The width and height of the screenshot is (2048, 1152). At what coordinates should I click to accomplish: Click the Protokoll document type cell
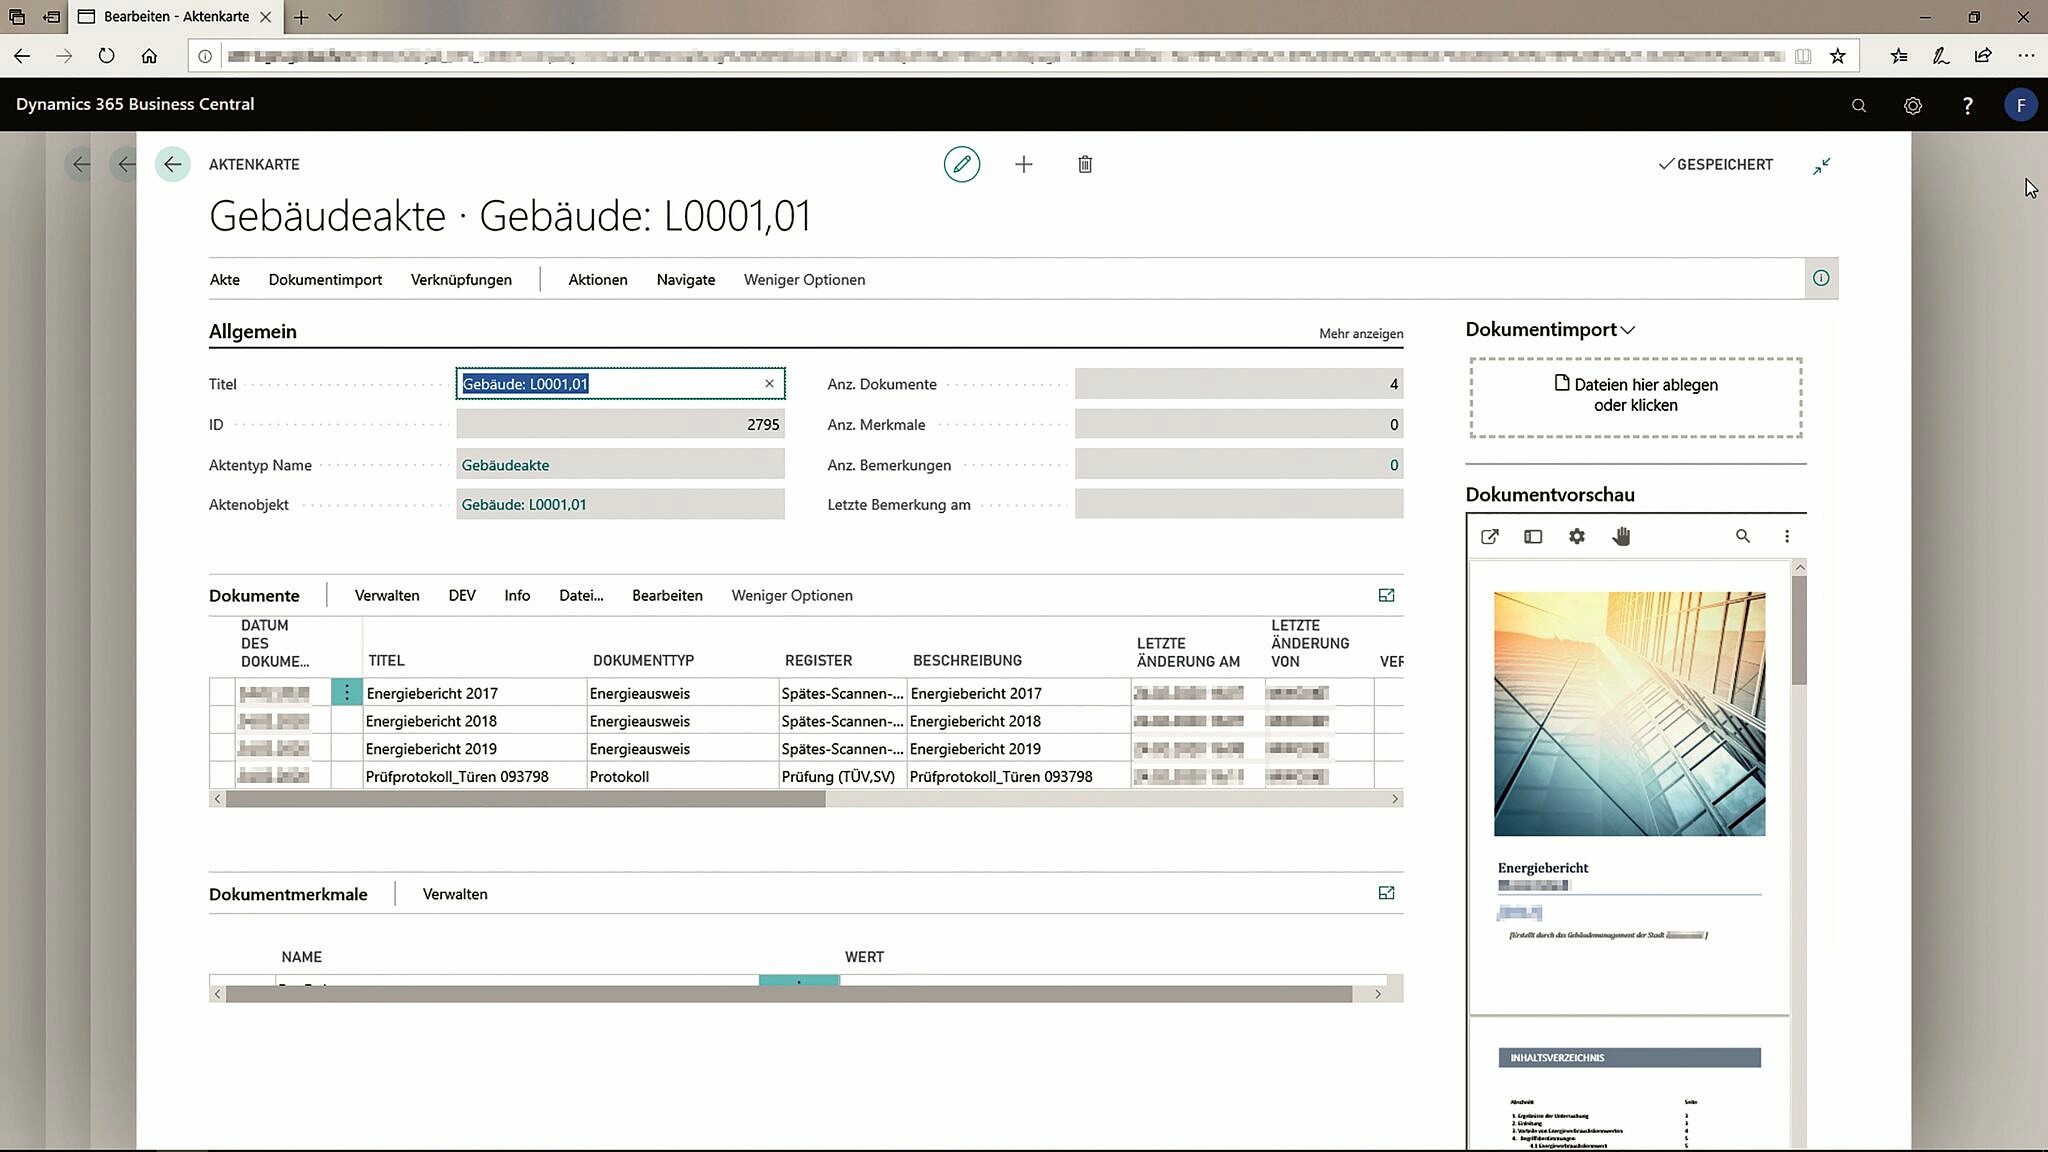[x=682, y=777]
